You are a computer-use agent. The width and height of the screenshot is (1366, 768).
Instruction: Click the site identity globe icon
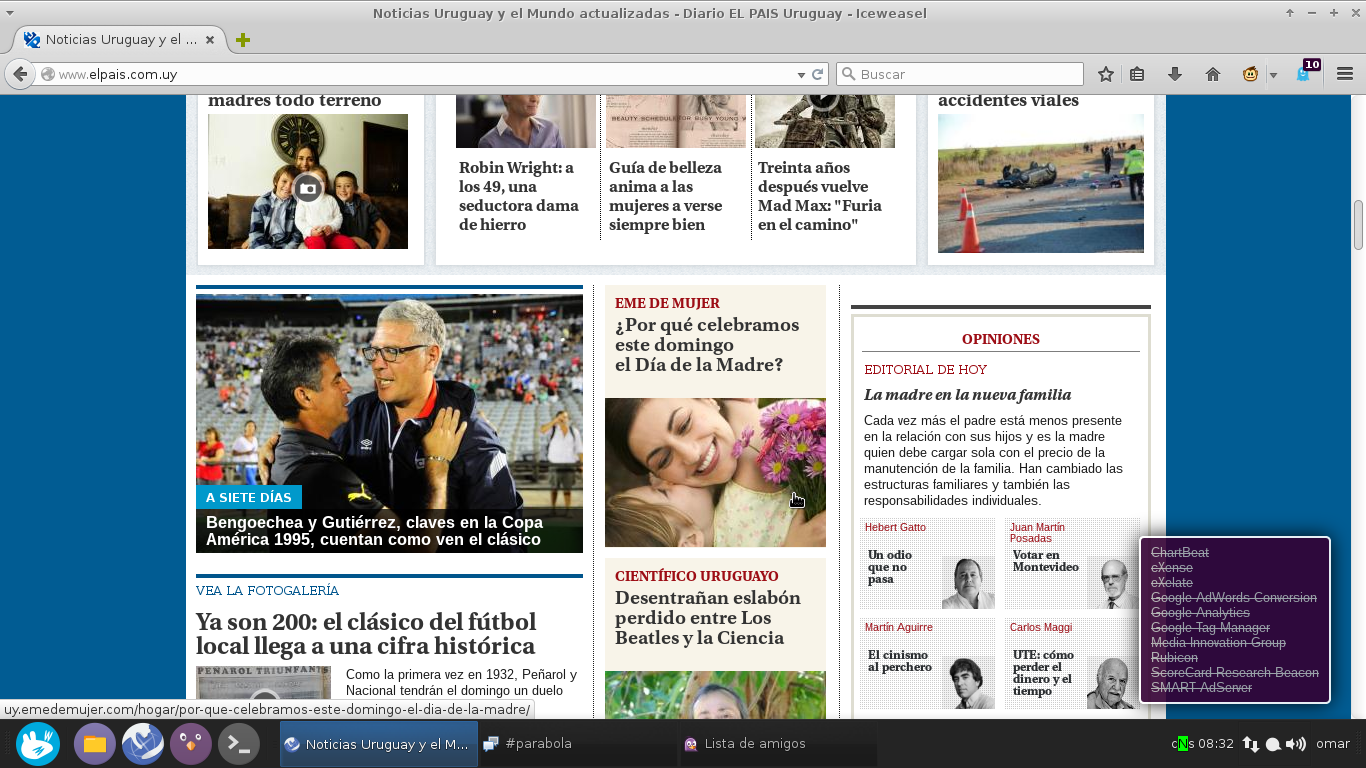click(x=47, y=74)
